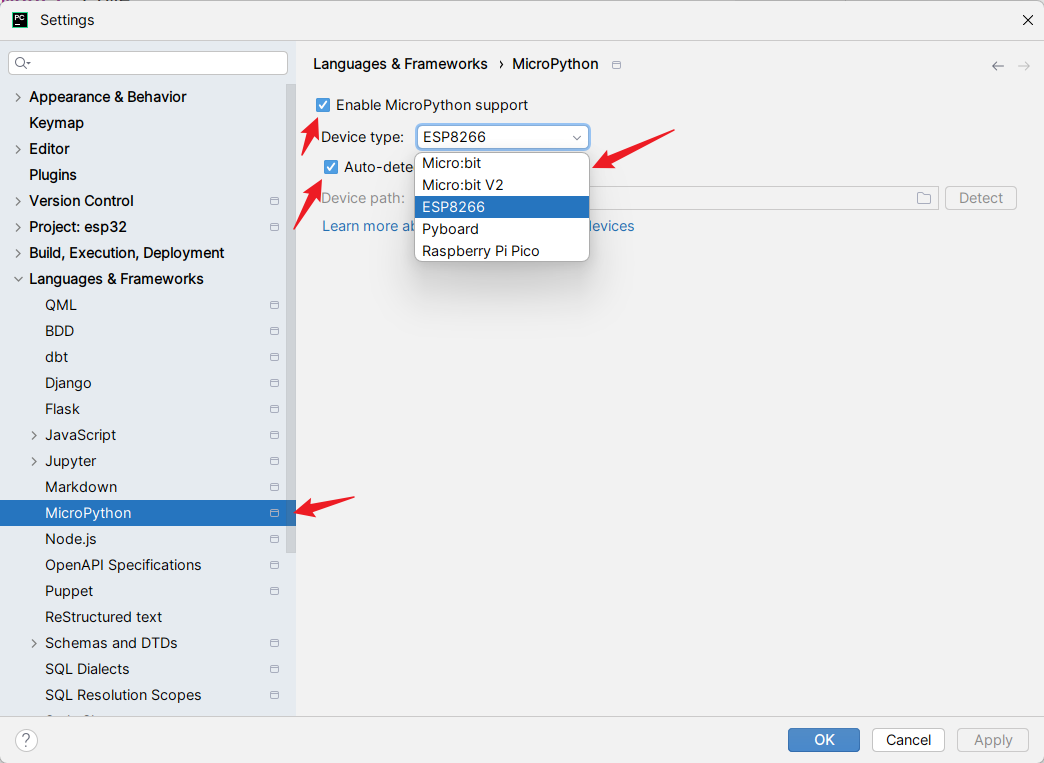Viewport: 1044px width, 763px height.
Task: Expand the Editor section
Action: (x=18, y=149)
